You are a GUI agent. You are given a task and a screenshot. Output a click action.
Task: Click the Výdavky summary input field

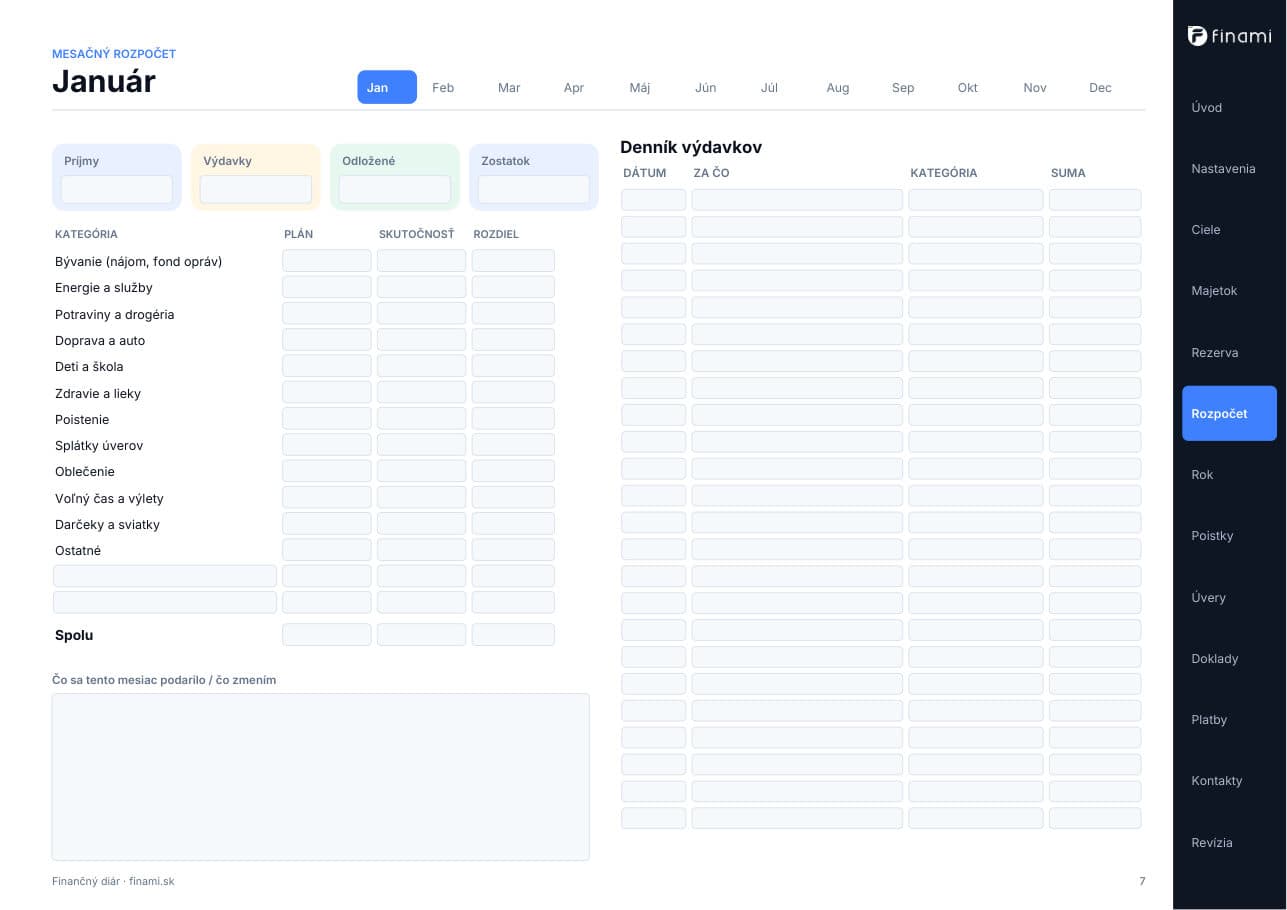point(256,189)
